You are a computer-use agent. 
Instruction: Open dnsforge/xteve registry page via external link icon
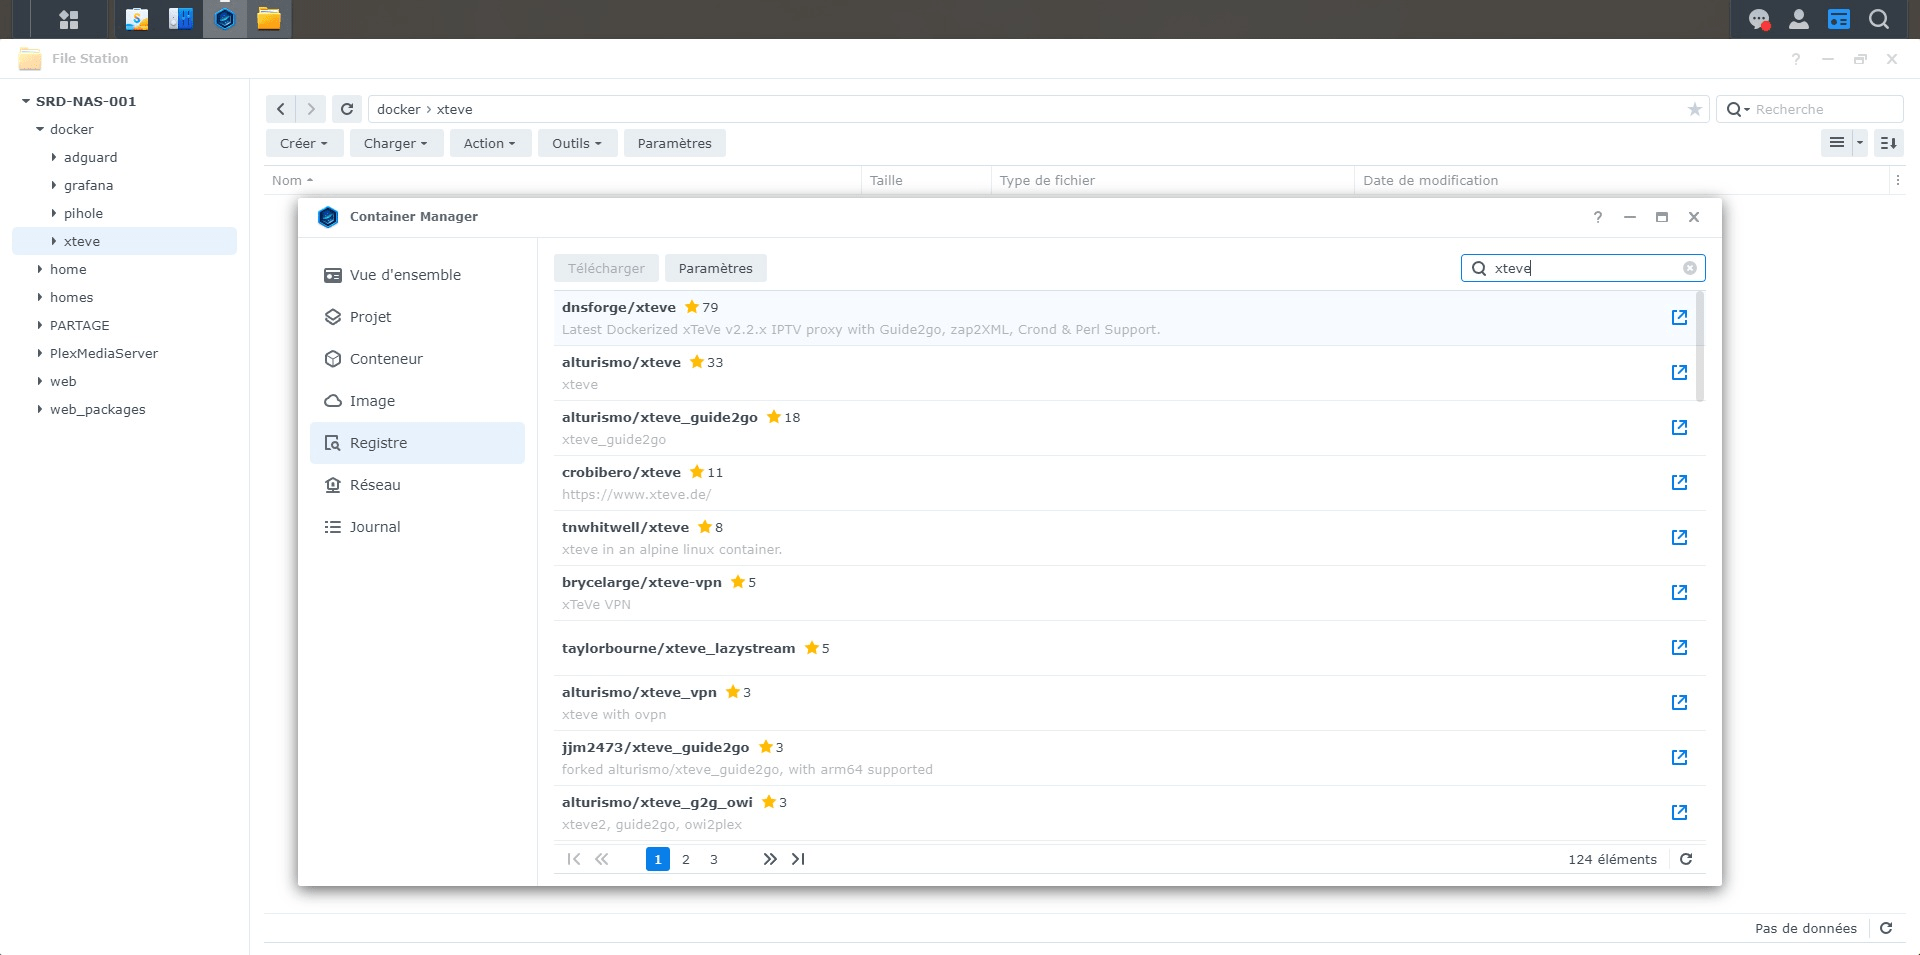1679,317
